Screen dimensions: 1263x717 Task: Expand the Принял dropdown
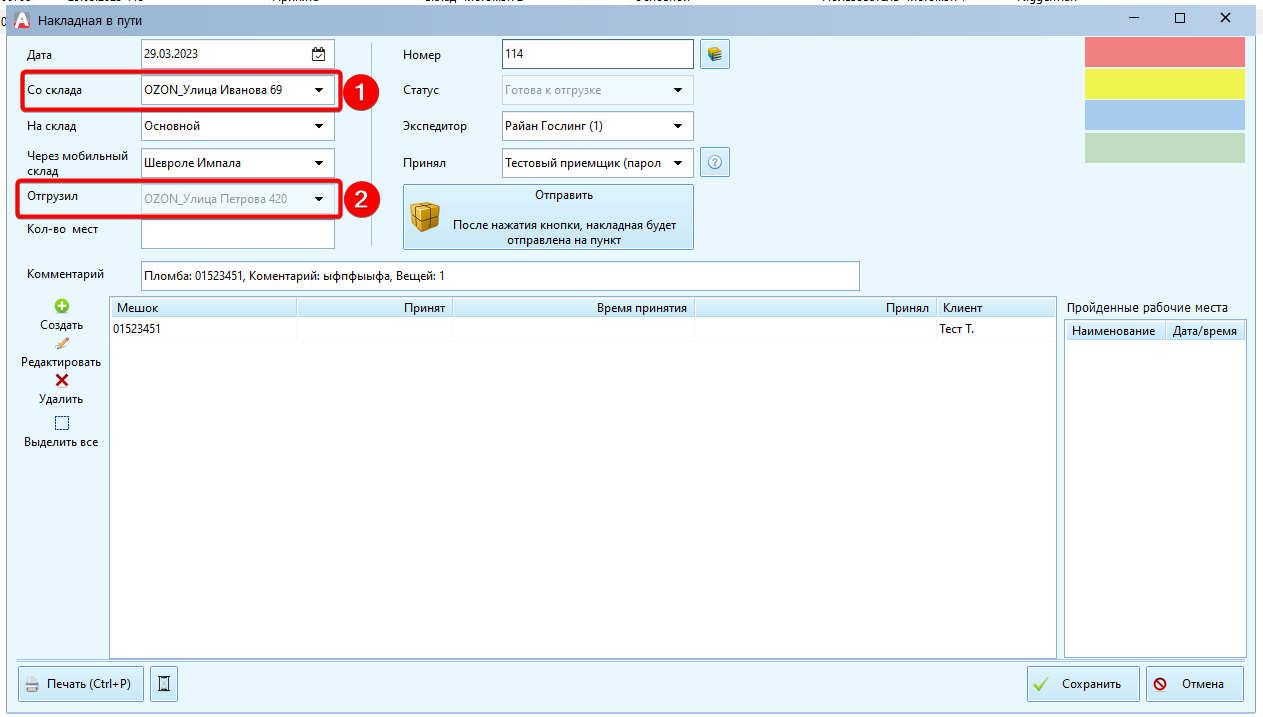pyautogui.click(x=678, y=162)
